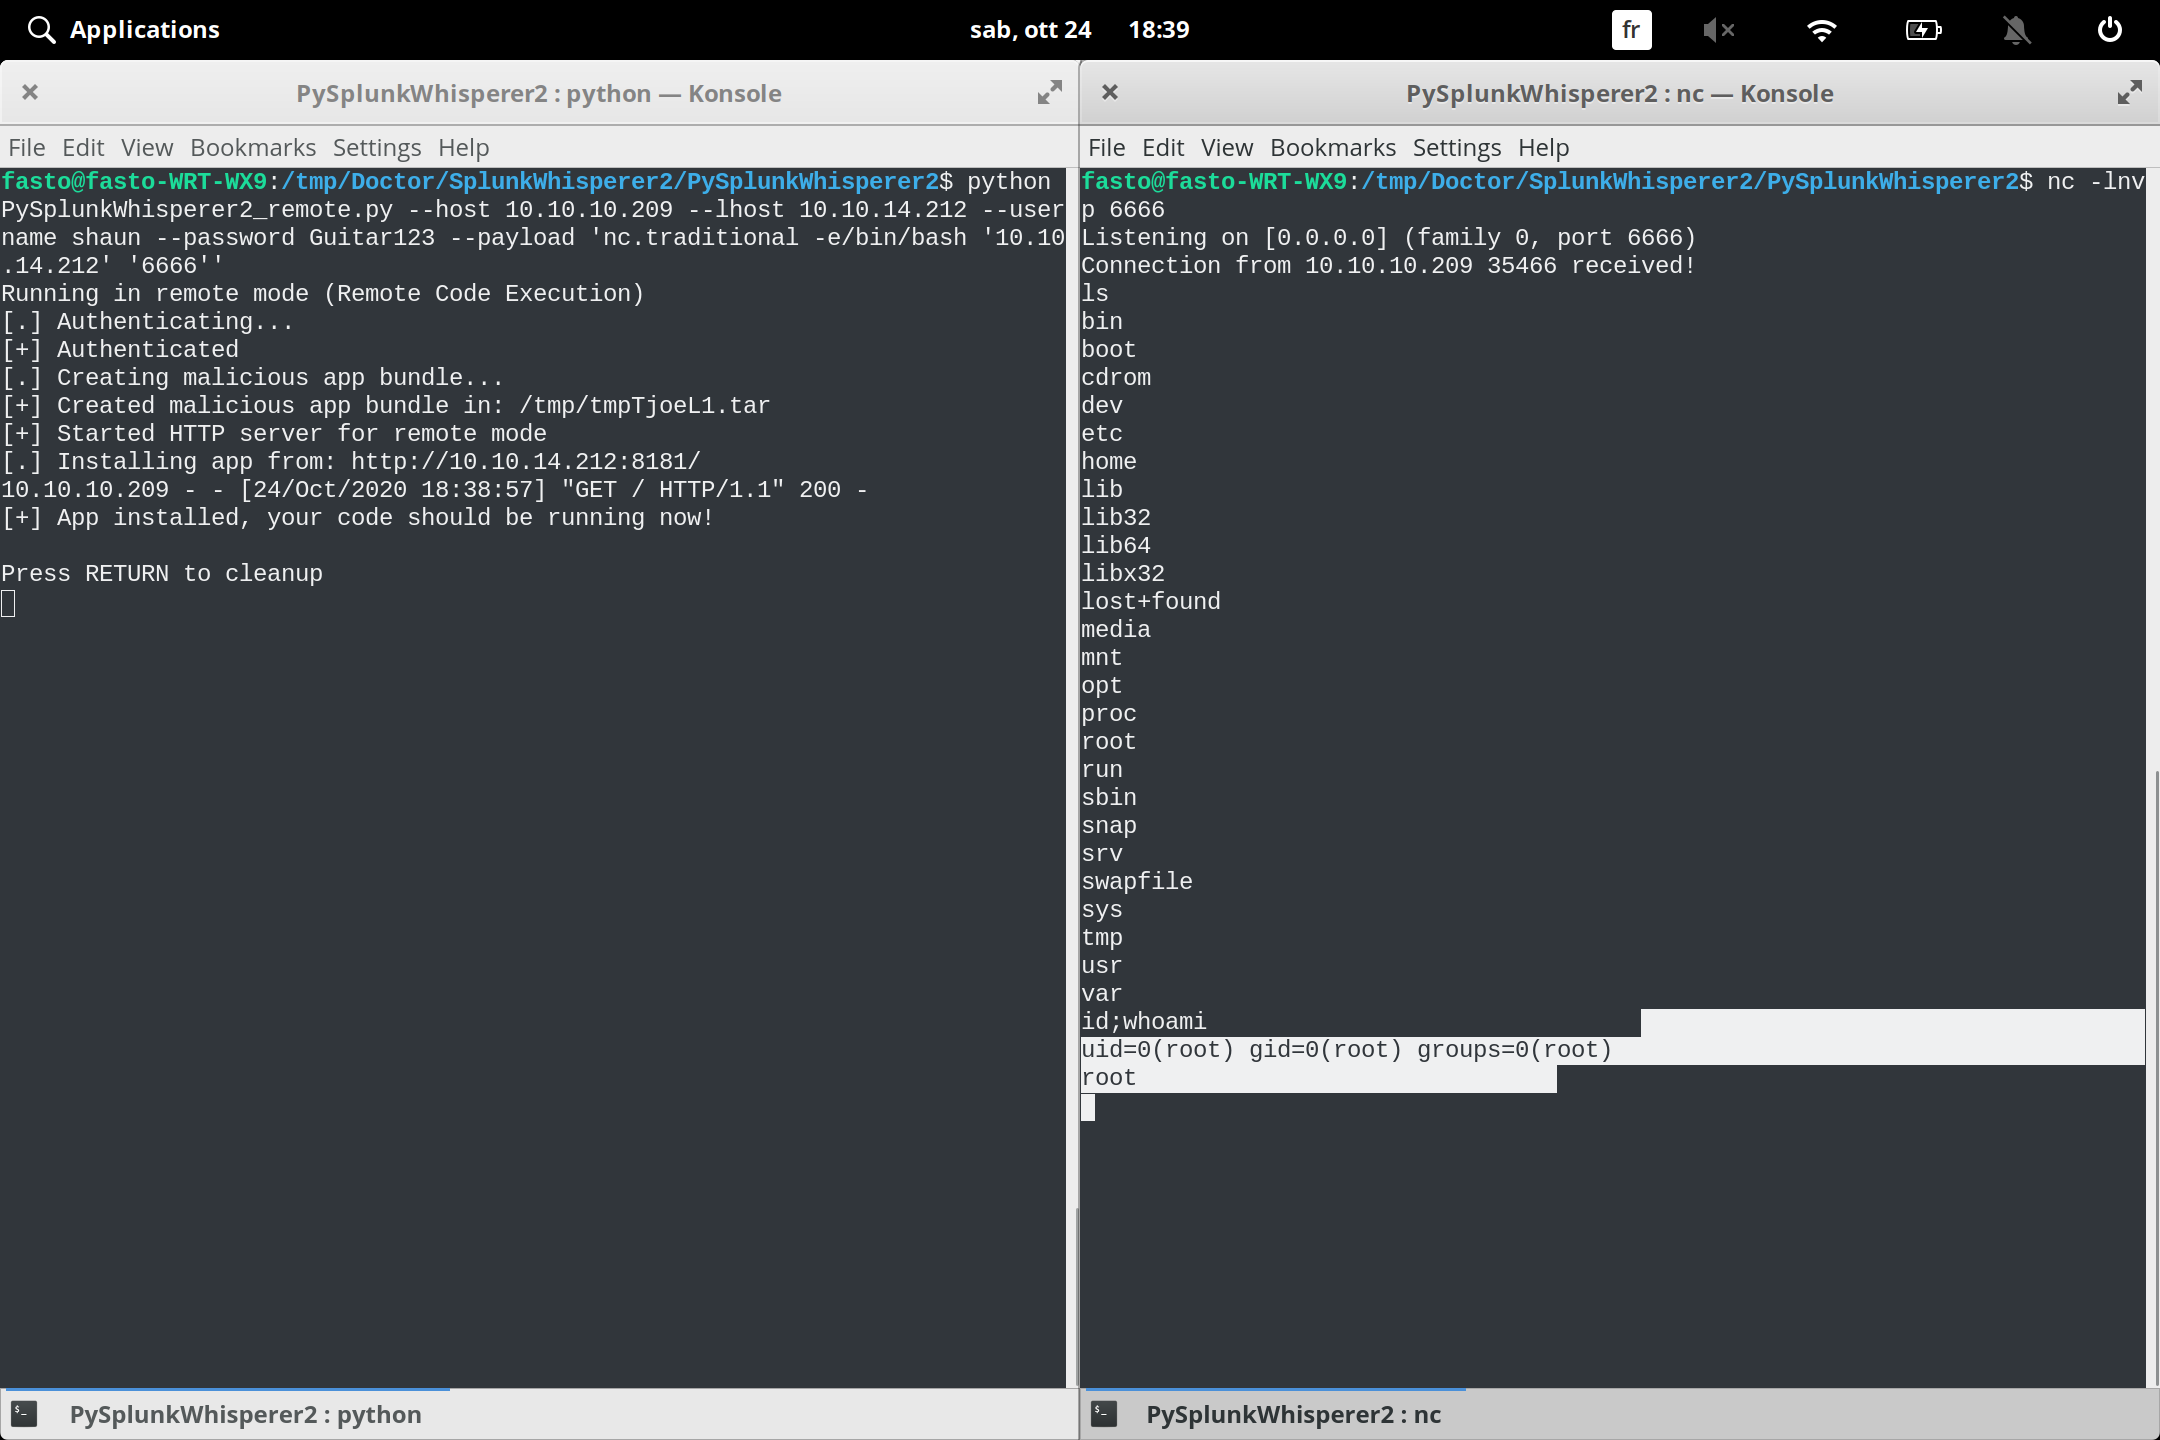This screenshot has width=2160, height=1440.
Task: Select the PySplunkWhisperer2 : python tab
Action: coord(244,1414)
